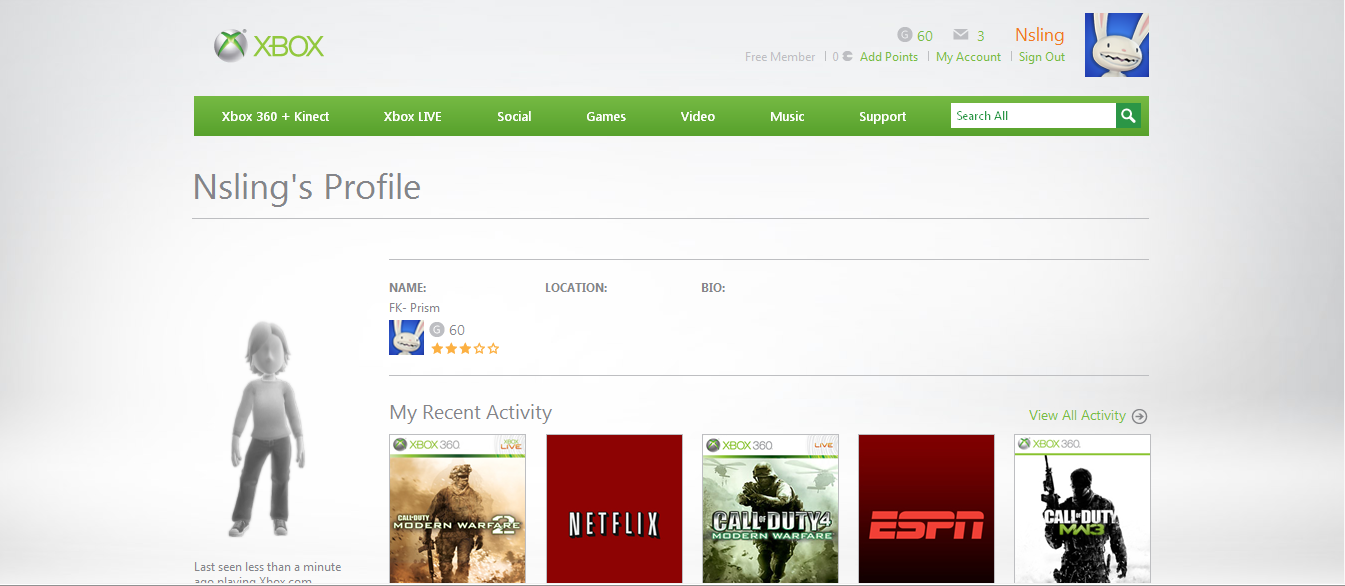Click the Last seen status text

(268, 573)
